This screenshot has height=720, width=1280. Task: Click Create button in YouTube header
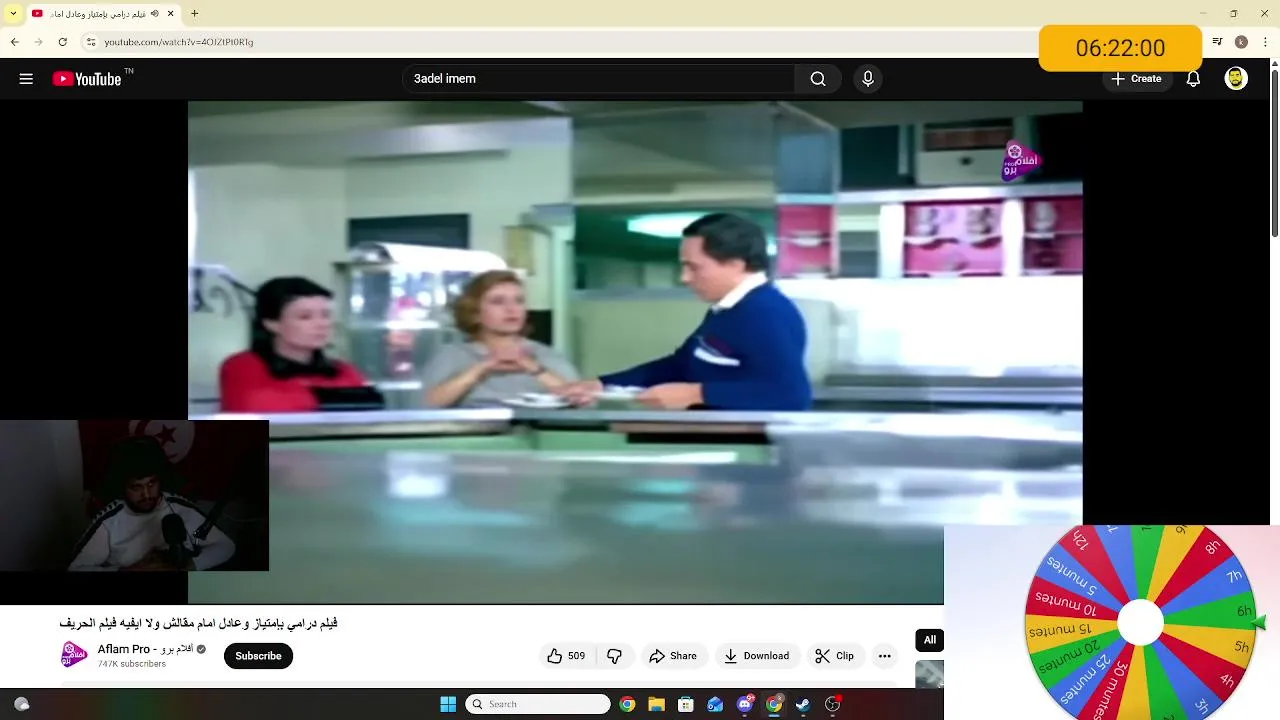(1136, 79)
